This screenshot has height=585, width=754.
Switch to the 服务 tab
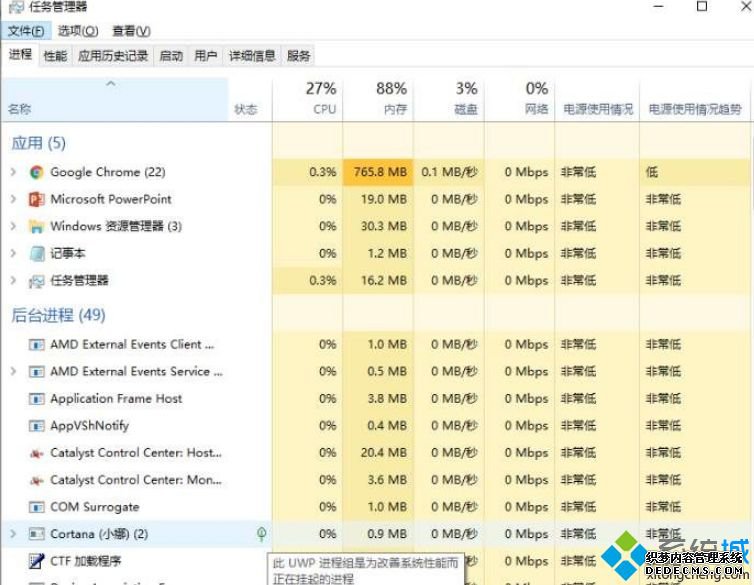298,56
